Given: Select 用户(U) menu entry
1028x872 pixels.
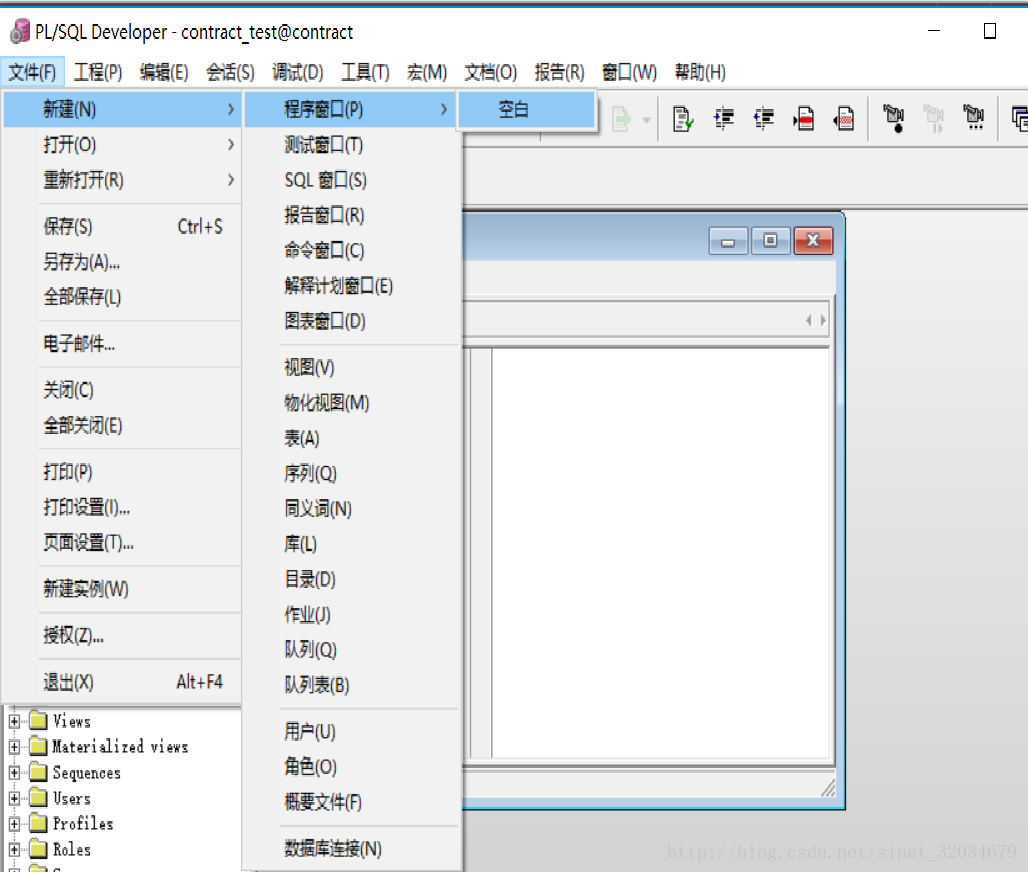Looking at the screenshot, I should (351, 731).
